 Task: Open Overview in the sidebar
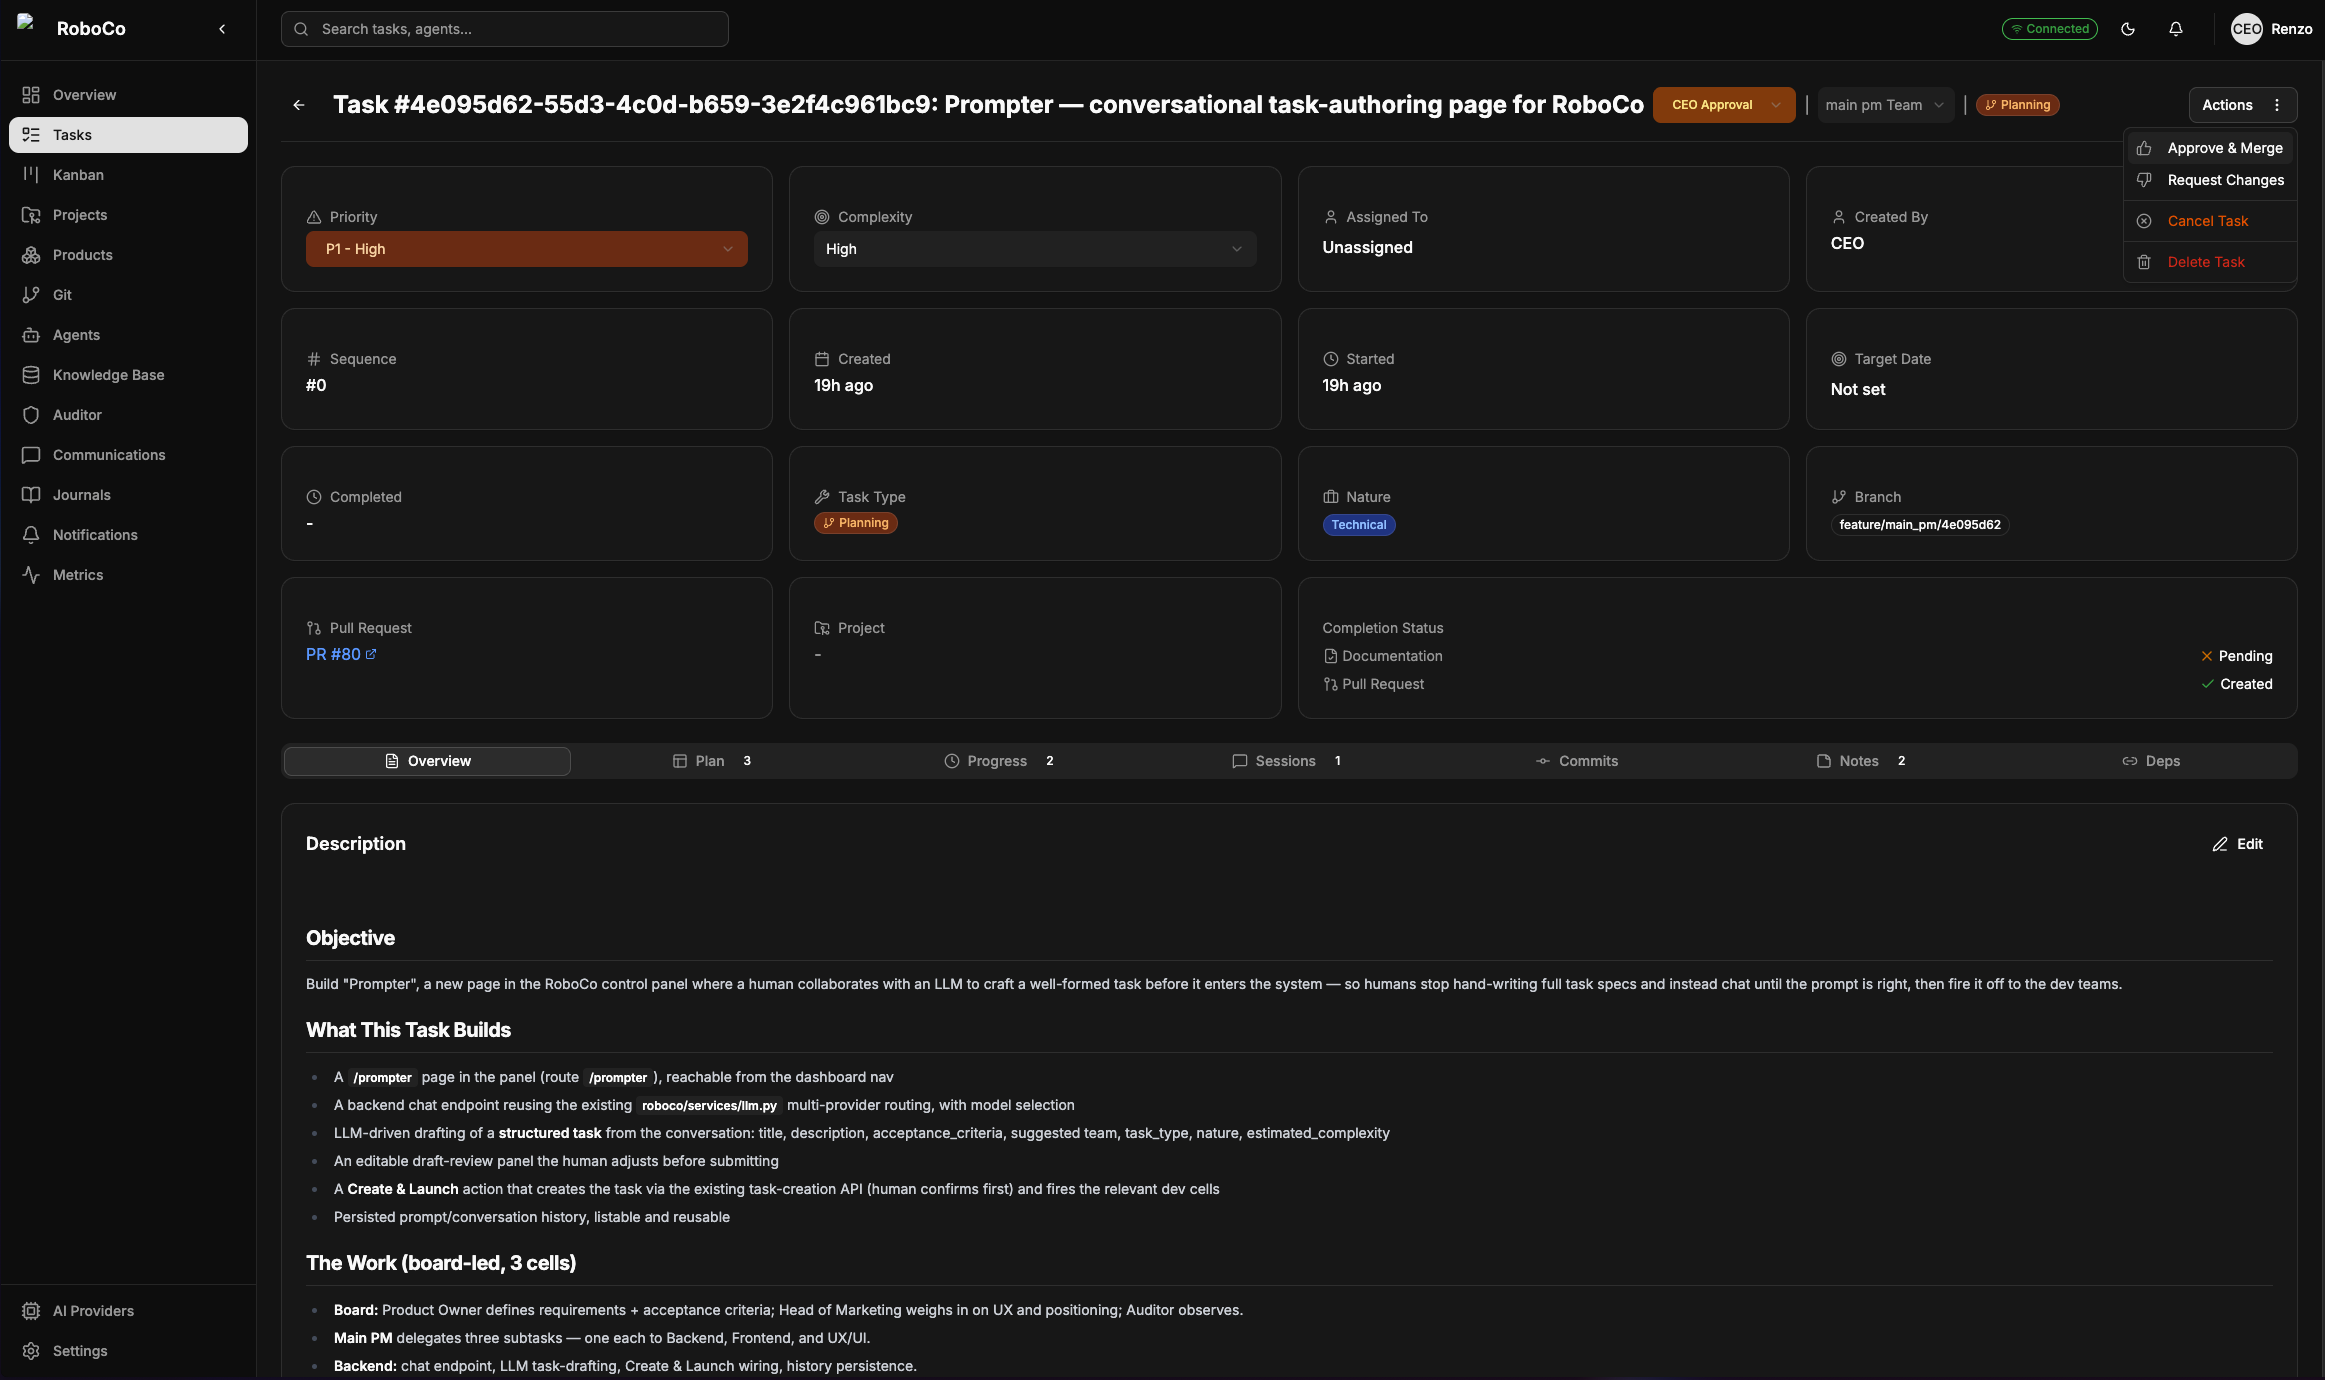(x=128, y=95)
